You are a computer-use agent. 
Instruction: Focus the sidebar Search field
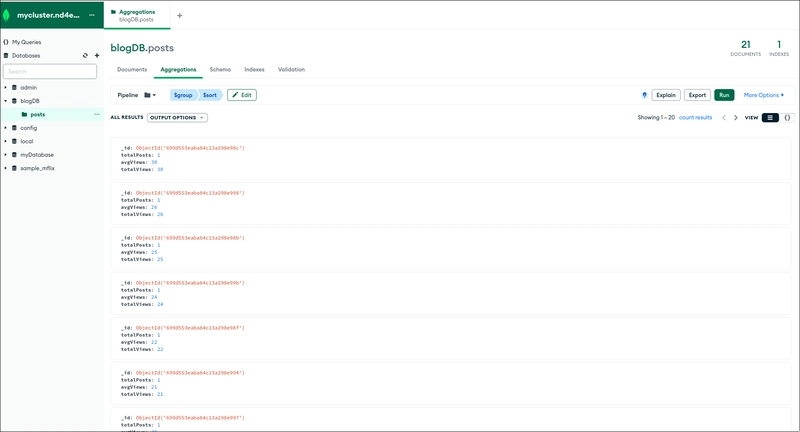click(x=50, y=72)
